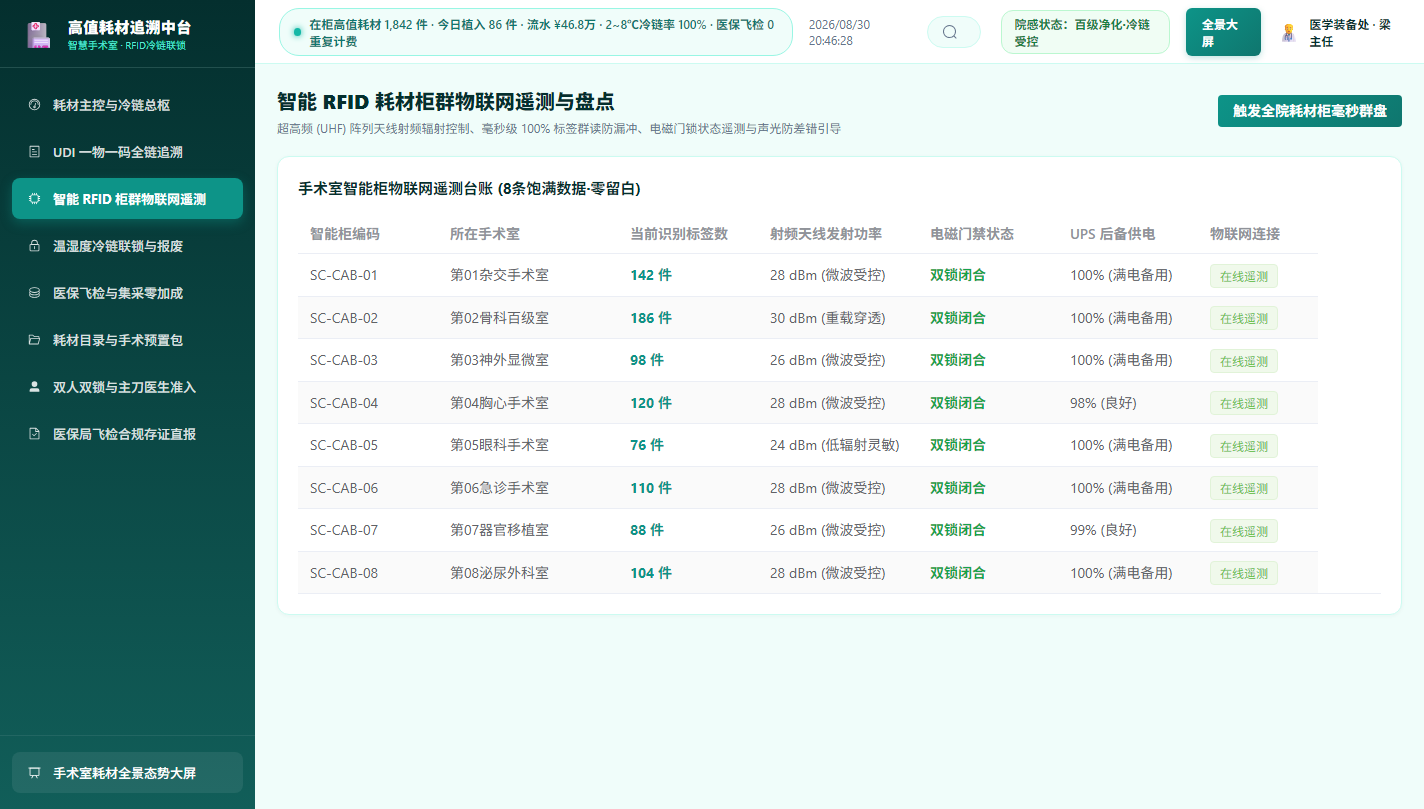
Task: Click the 全景大屏 button
Action: 1223,32
